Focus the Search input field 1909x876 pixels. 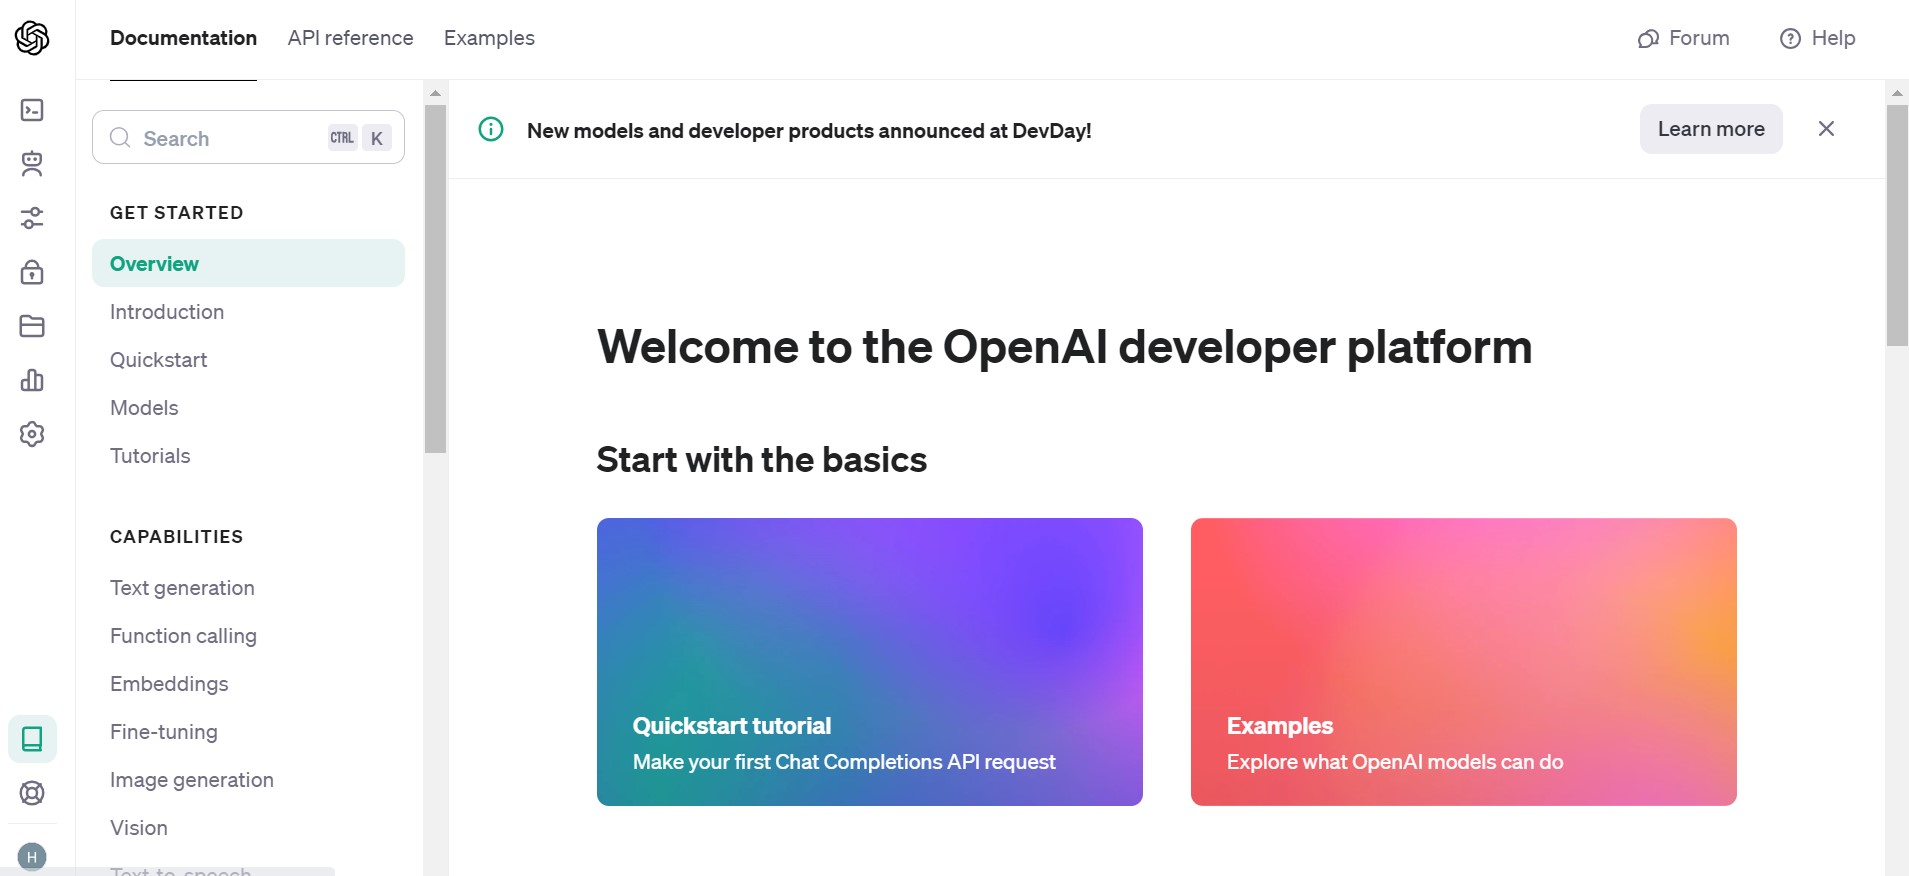click(248, 138)
